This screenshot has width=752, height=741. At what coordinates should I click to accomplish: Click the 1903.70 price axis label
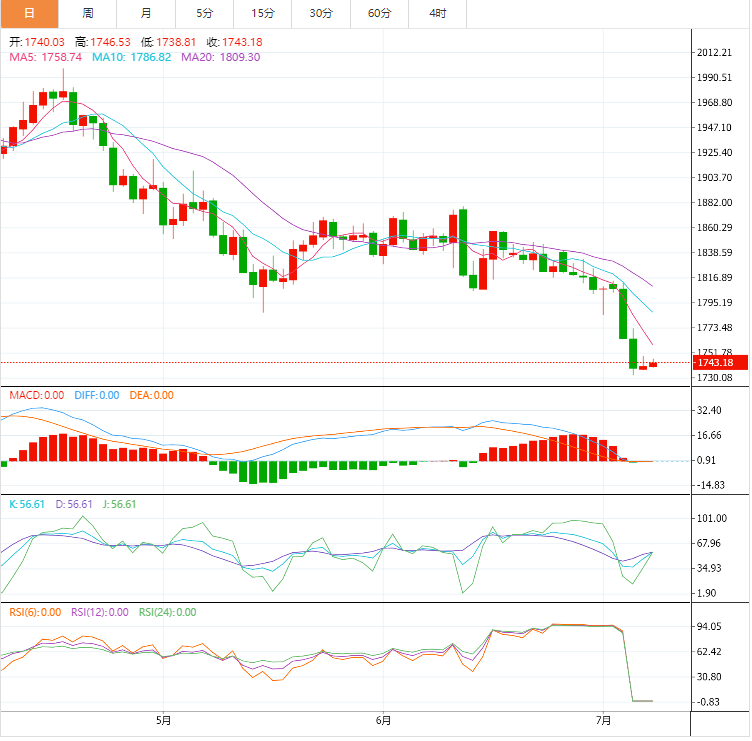pyautogui.click(x=714, y=177)
